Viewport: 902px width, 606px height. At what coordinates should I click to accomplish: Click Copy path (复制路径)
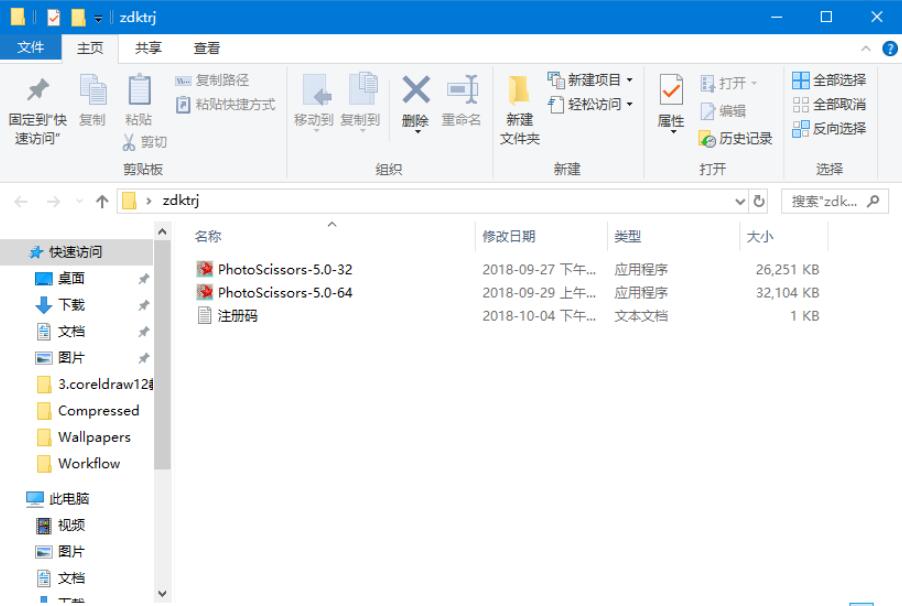(212, 80)
